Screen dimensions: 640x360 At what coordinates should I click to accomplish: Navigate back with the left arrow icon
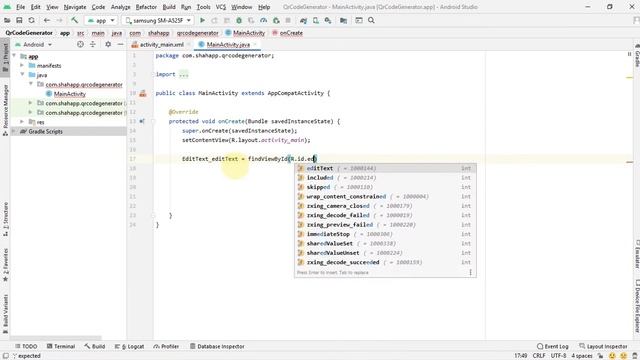[x=47, y=20]
